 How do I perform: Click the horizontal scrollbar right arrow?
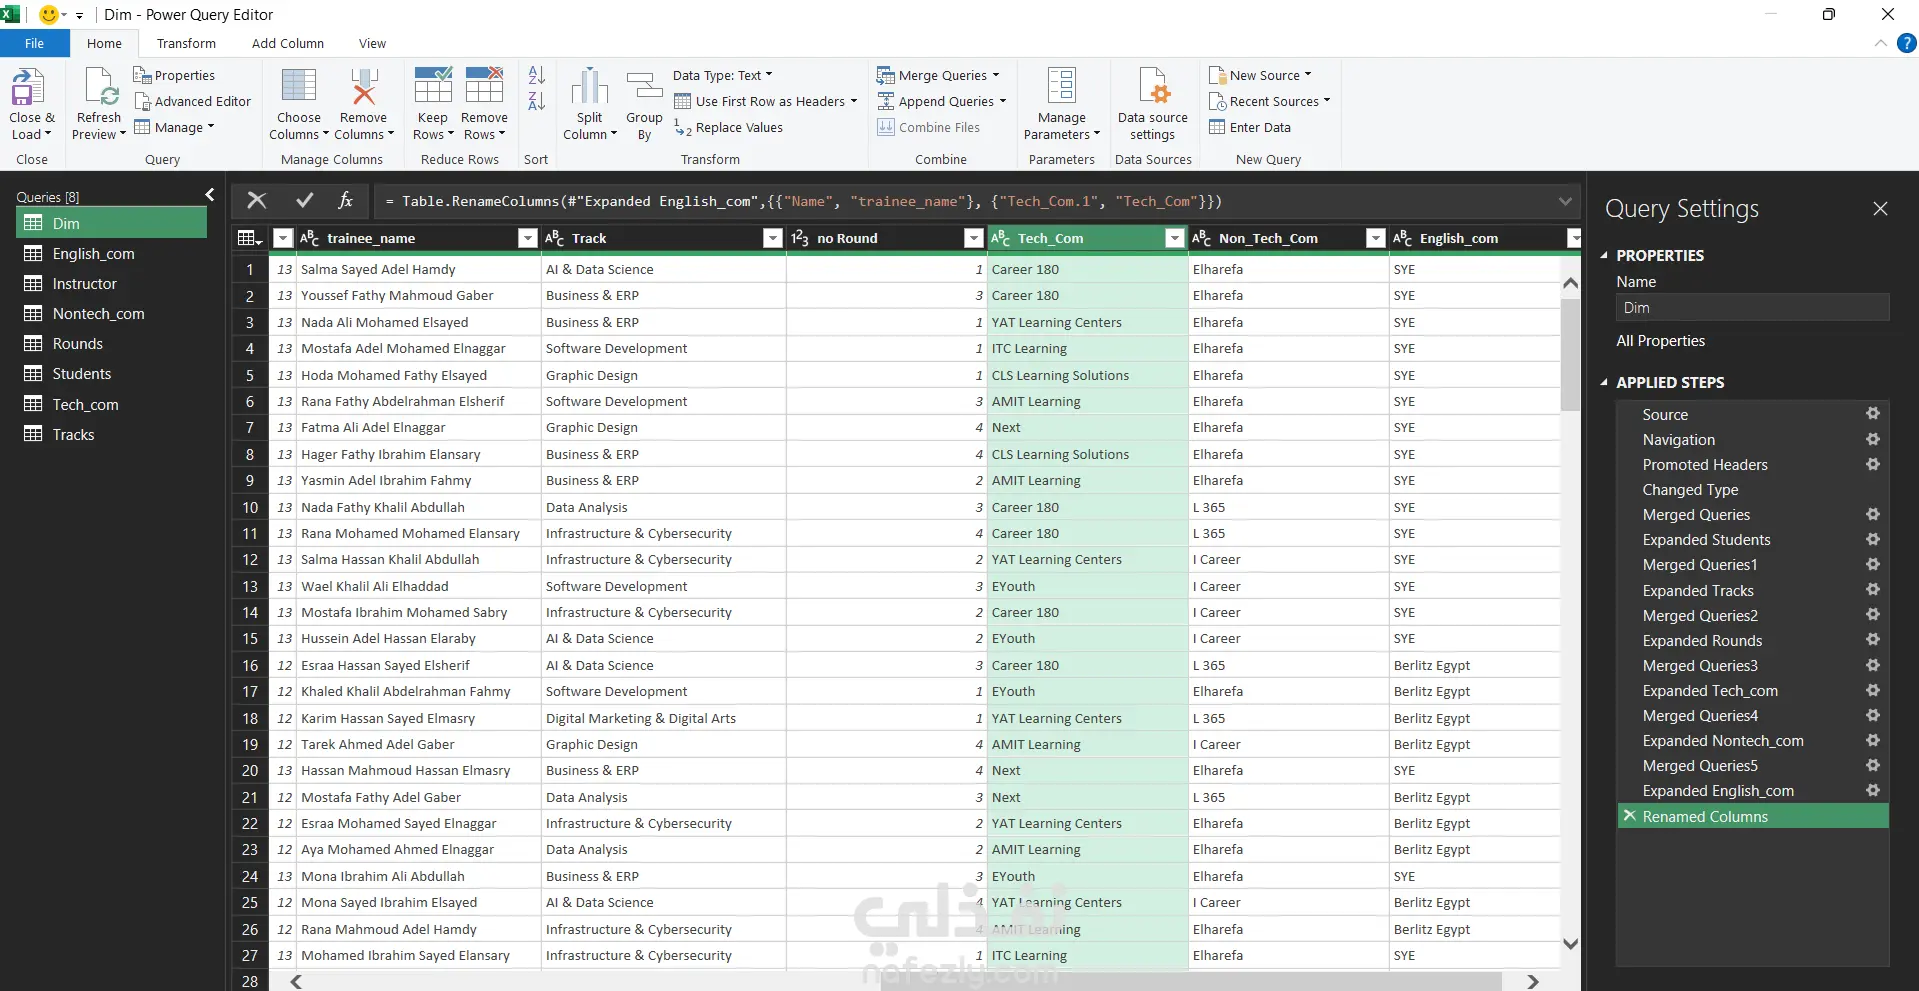point(1532,982)
